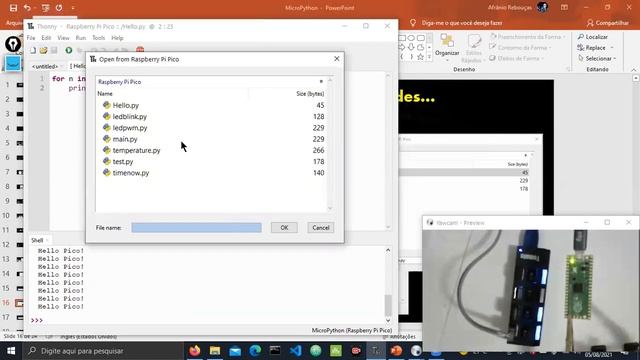Image resolution: width=640 pixels, height=360 pixels.
Task: Open Customize Quick Access Toolbar dropdown
Action: [73, 8]
